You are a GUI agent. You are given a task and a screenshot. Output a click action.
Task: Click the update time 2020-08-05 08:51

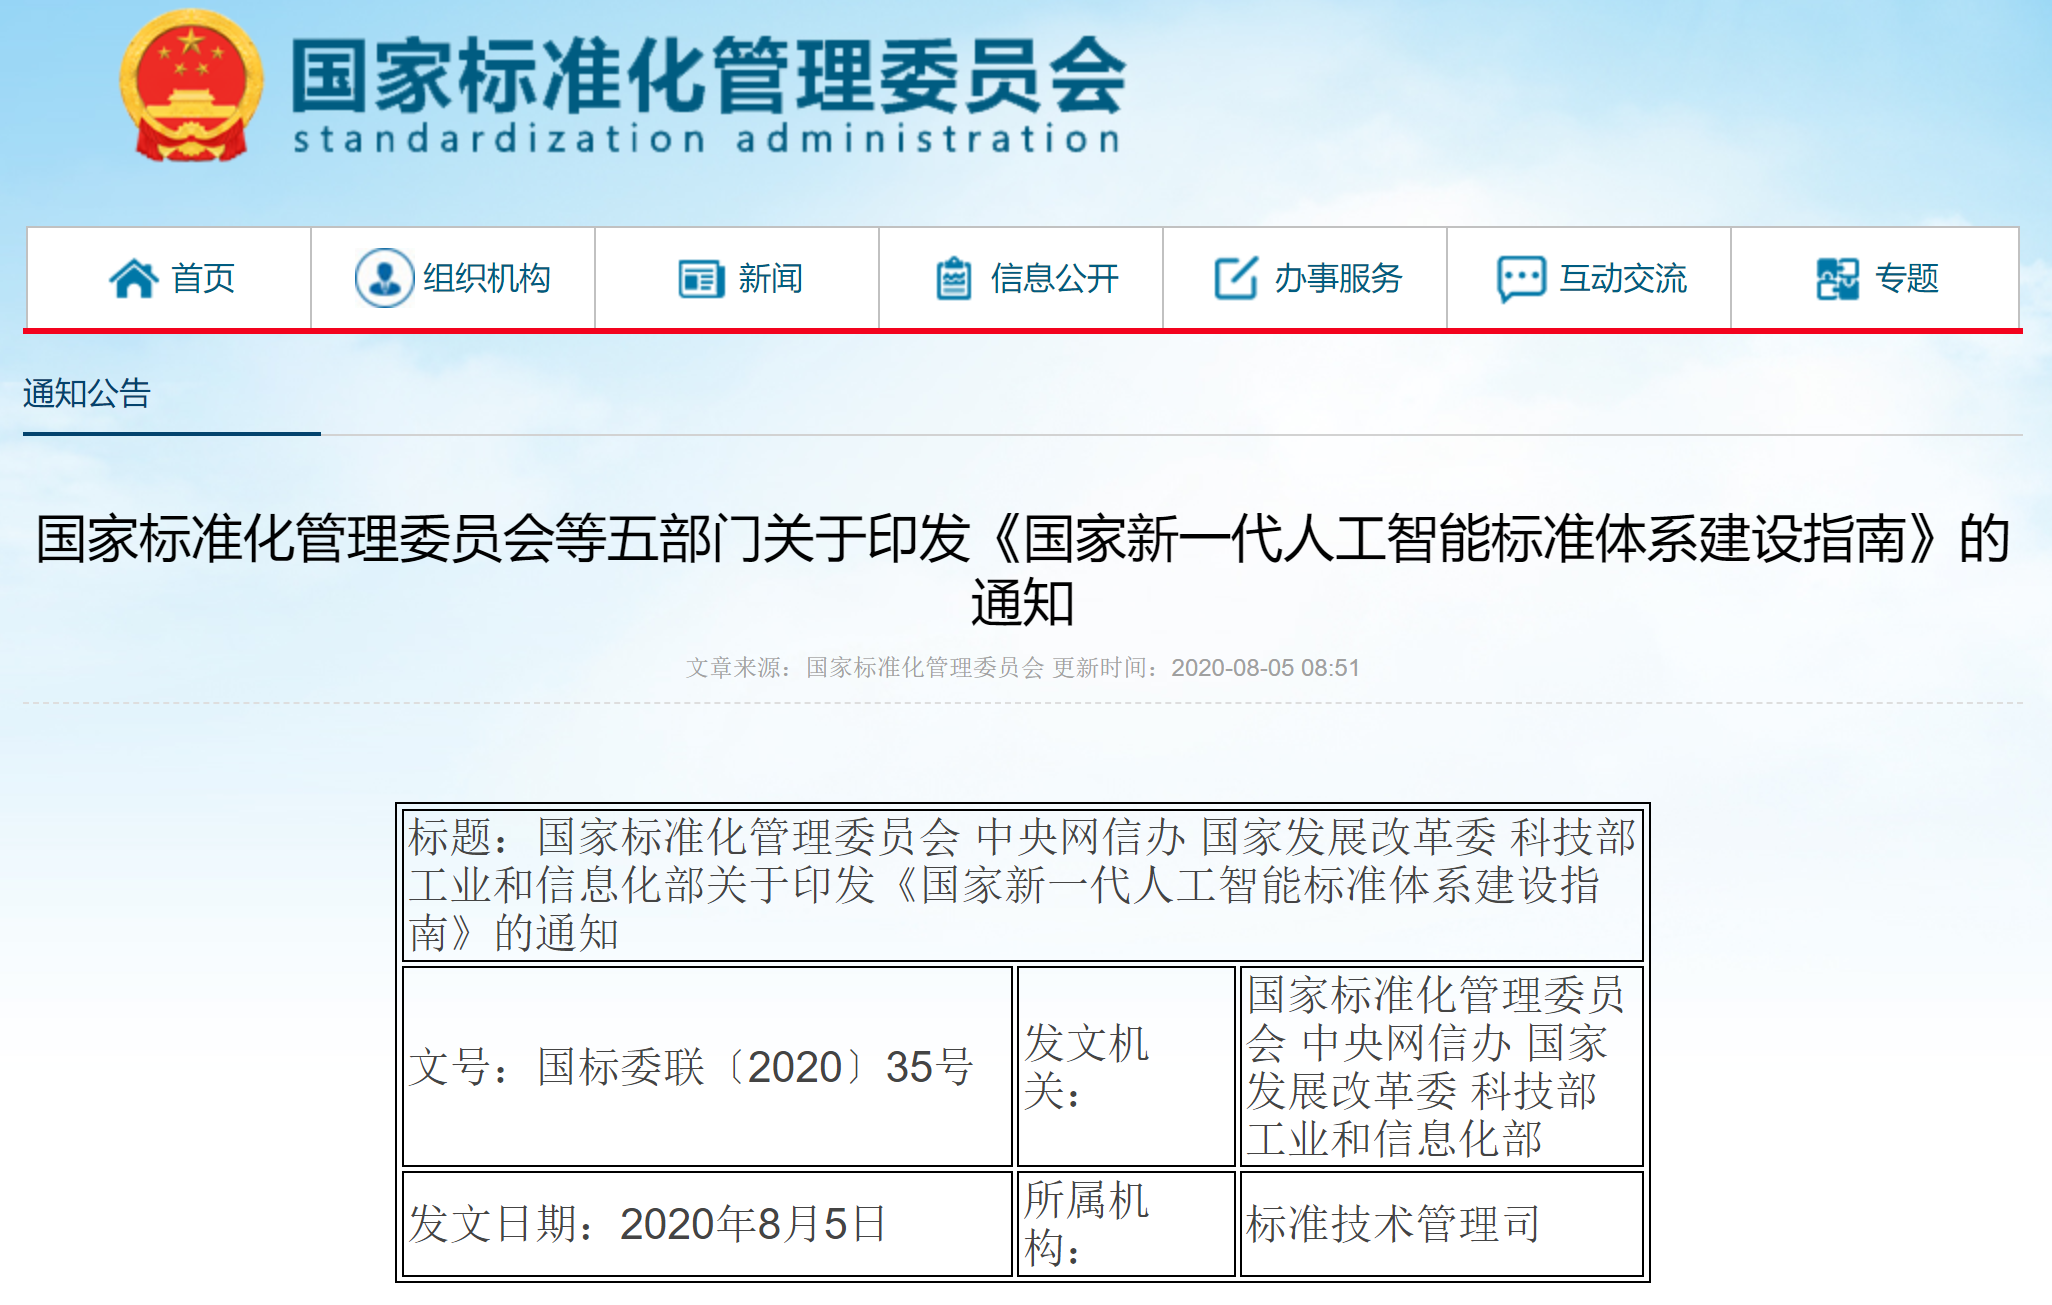pyautogui.click(x=1207, y=667)
